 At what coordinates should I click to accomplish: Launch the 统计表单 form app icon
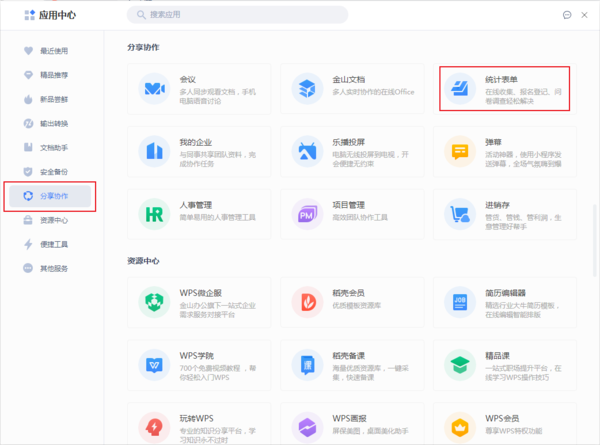[x=460, y=89]
